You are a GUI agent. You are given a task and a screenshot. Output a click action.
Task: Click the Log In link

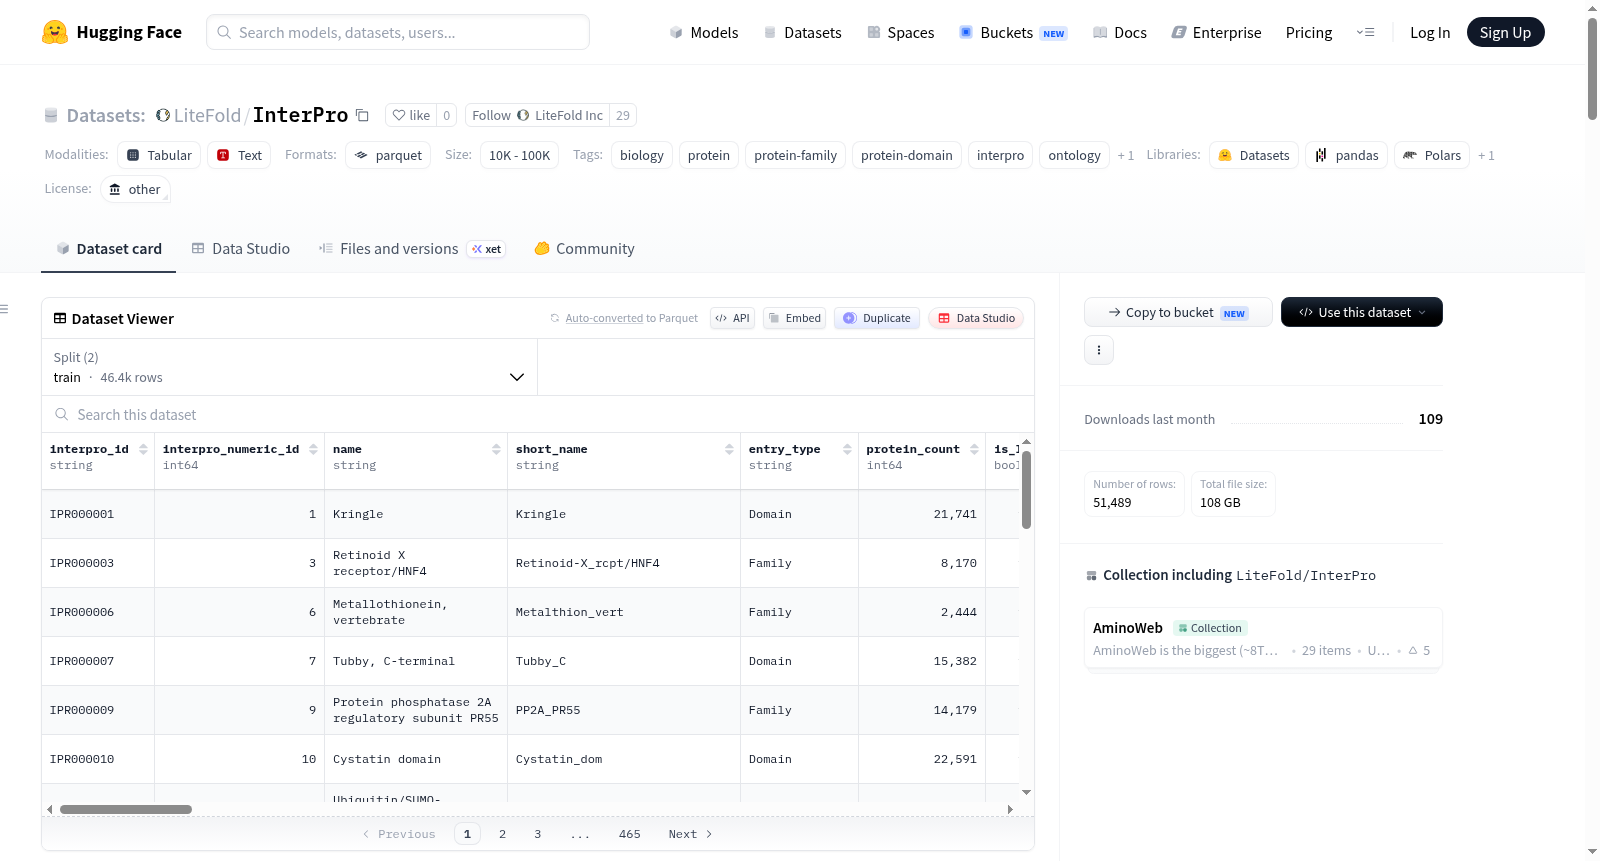click(1430, 33)
